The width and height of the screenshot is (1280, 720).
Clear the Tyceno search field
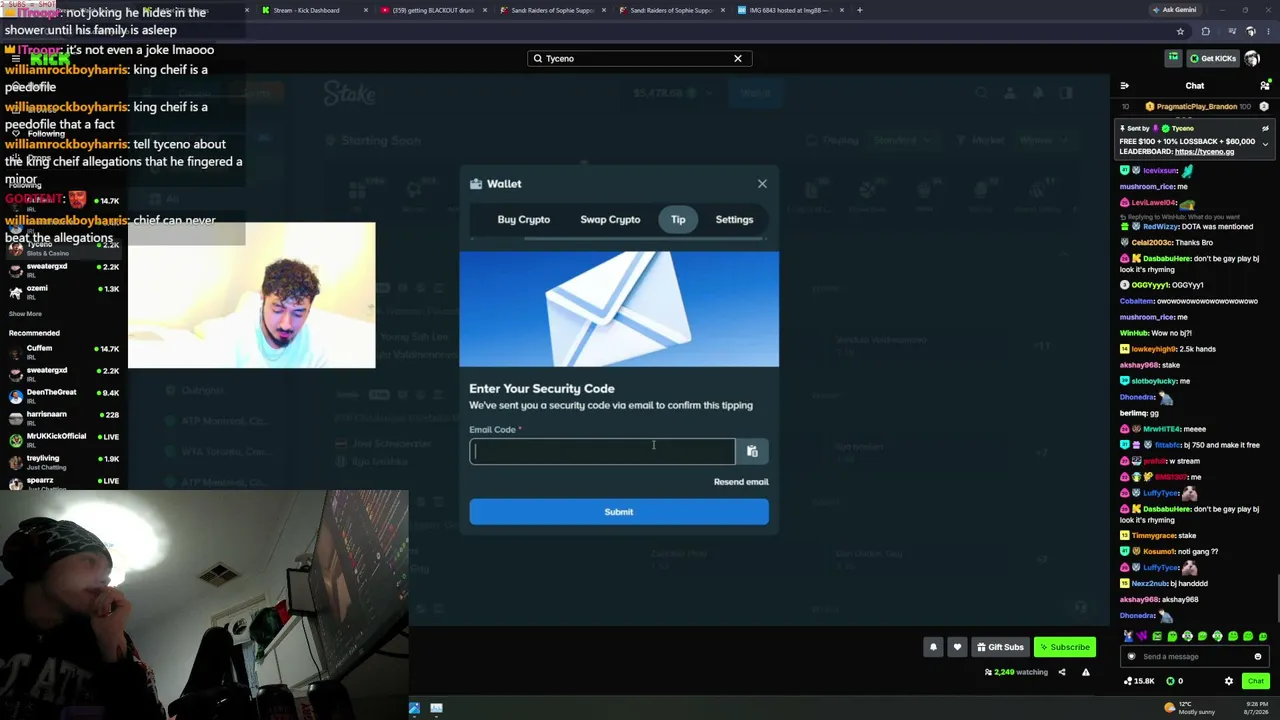pyautogui.click(x=738, y=58)
